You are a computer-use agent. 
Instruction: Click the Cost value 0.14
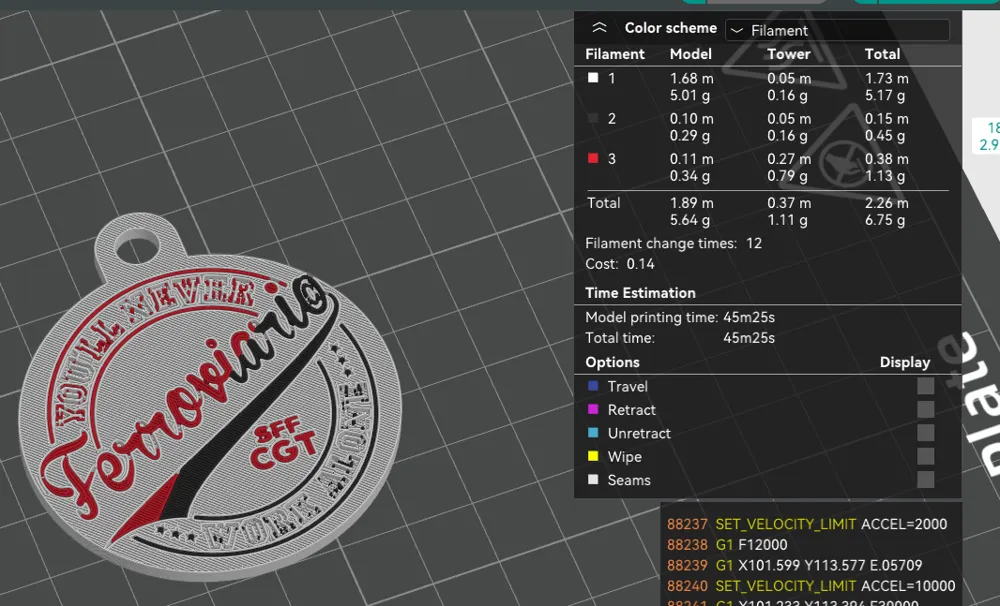coord(640,263)
